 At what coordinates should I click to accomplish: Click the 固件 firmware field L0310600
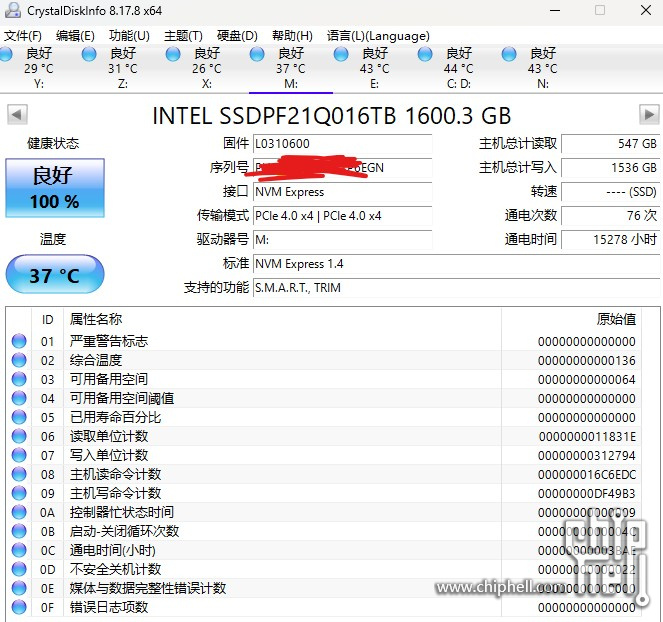click(340, 144)
